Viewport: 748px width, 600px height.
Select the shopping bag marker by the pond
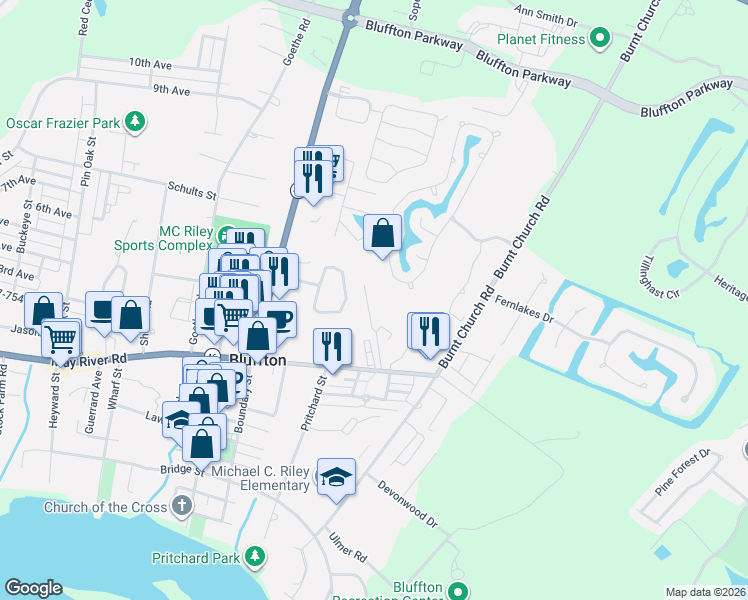pos(383,234)
